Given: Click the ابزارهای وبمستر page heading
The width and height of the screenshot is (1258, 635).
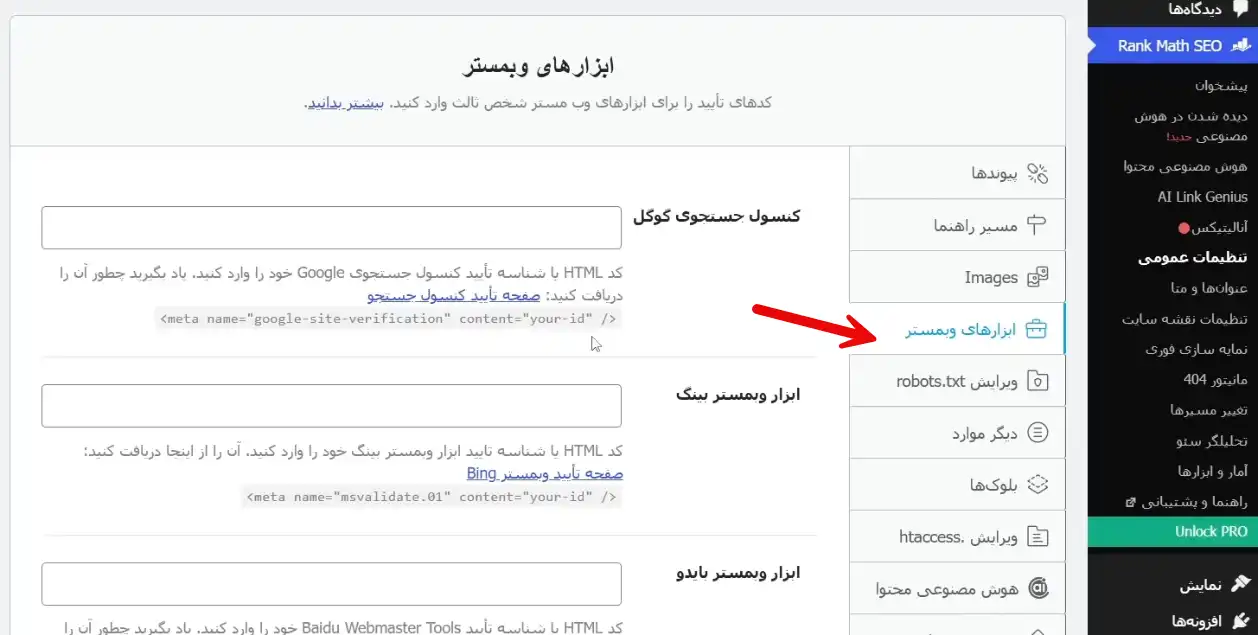Looking at the screenshot, I should 538,66.
